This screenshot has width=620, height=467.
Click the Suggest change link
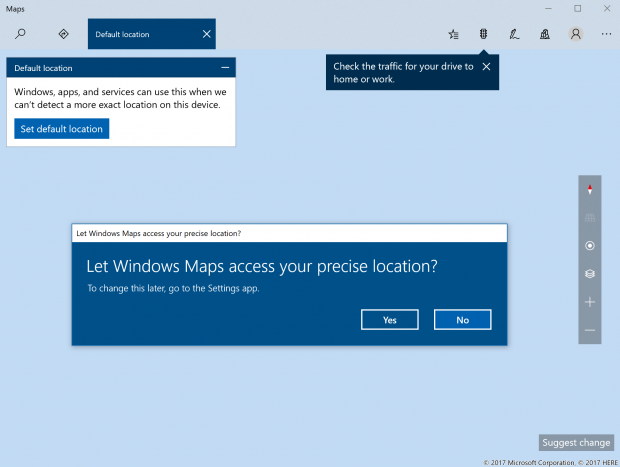tap(576, 442)
